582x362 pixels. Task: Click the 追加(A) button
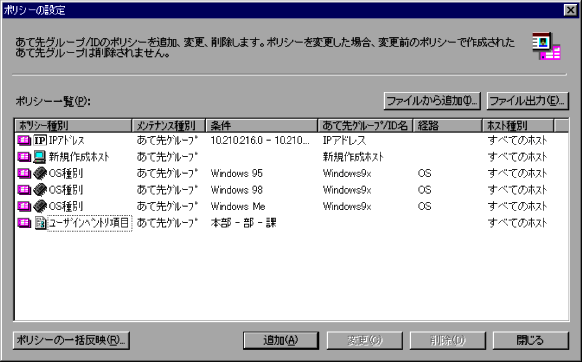(281, 340)
